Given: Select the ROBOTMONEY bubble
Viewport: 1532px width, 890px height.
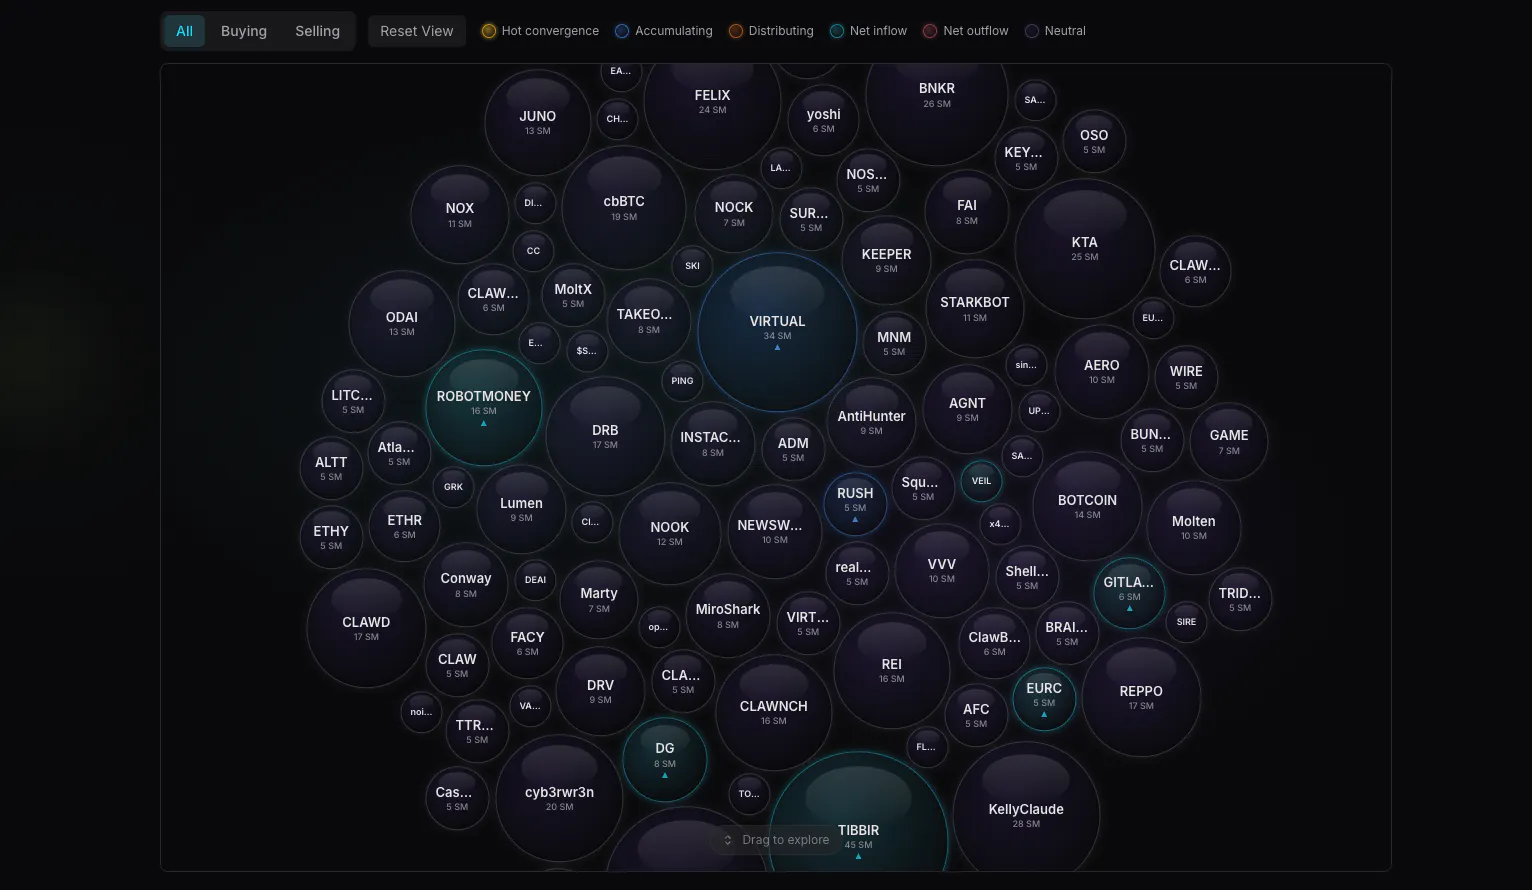Looking at the screenshot, I should (484, 407).
